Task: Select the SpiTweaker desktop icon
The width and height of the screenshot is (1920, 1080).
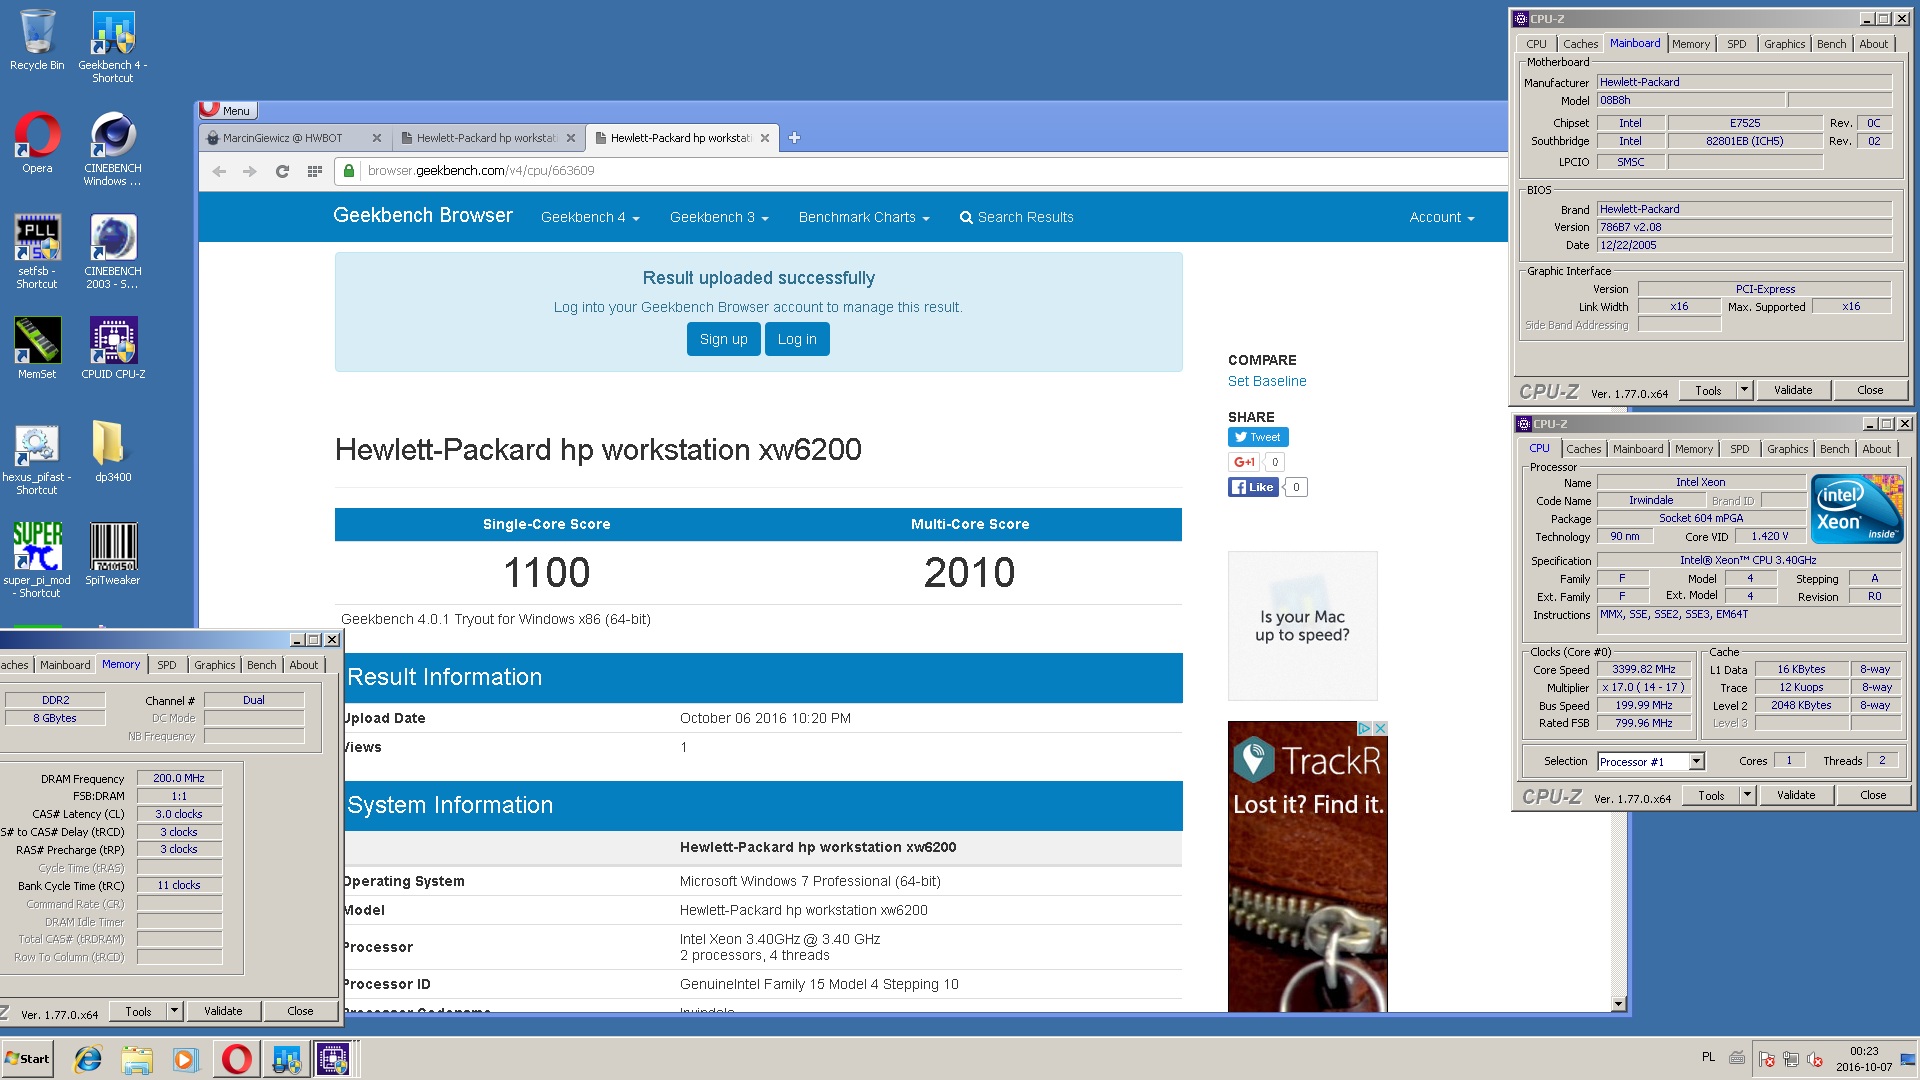Action: pyautogui.click(x=113, y=553)
